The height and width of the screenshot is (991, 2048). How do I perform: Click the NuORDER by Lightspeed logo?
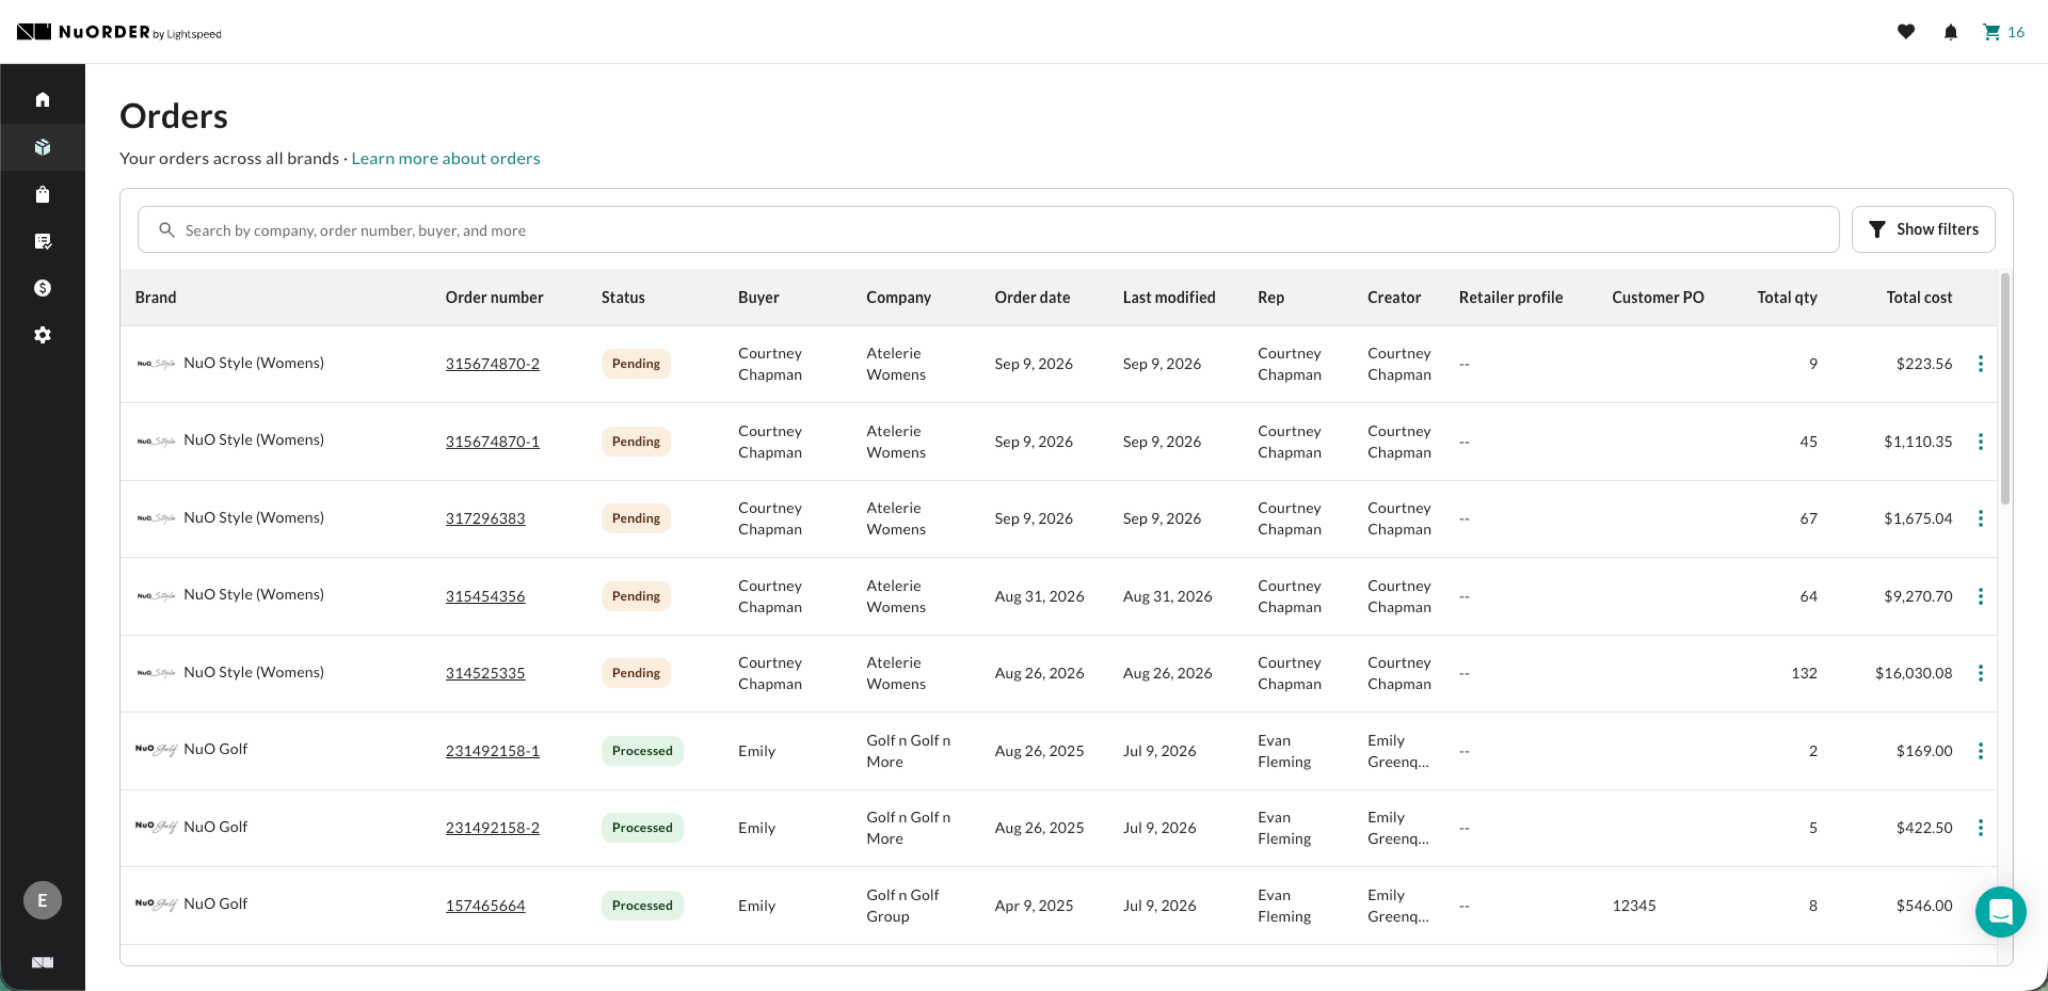coord(119,32)
